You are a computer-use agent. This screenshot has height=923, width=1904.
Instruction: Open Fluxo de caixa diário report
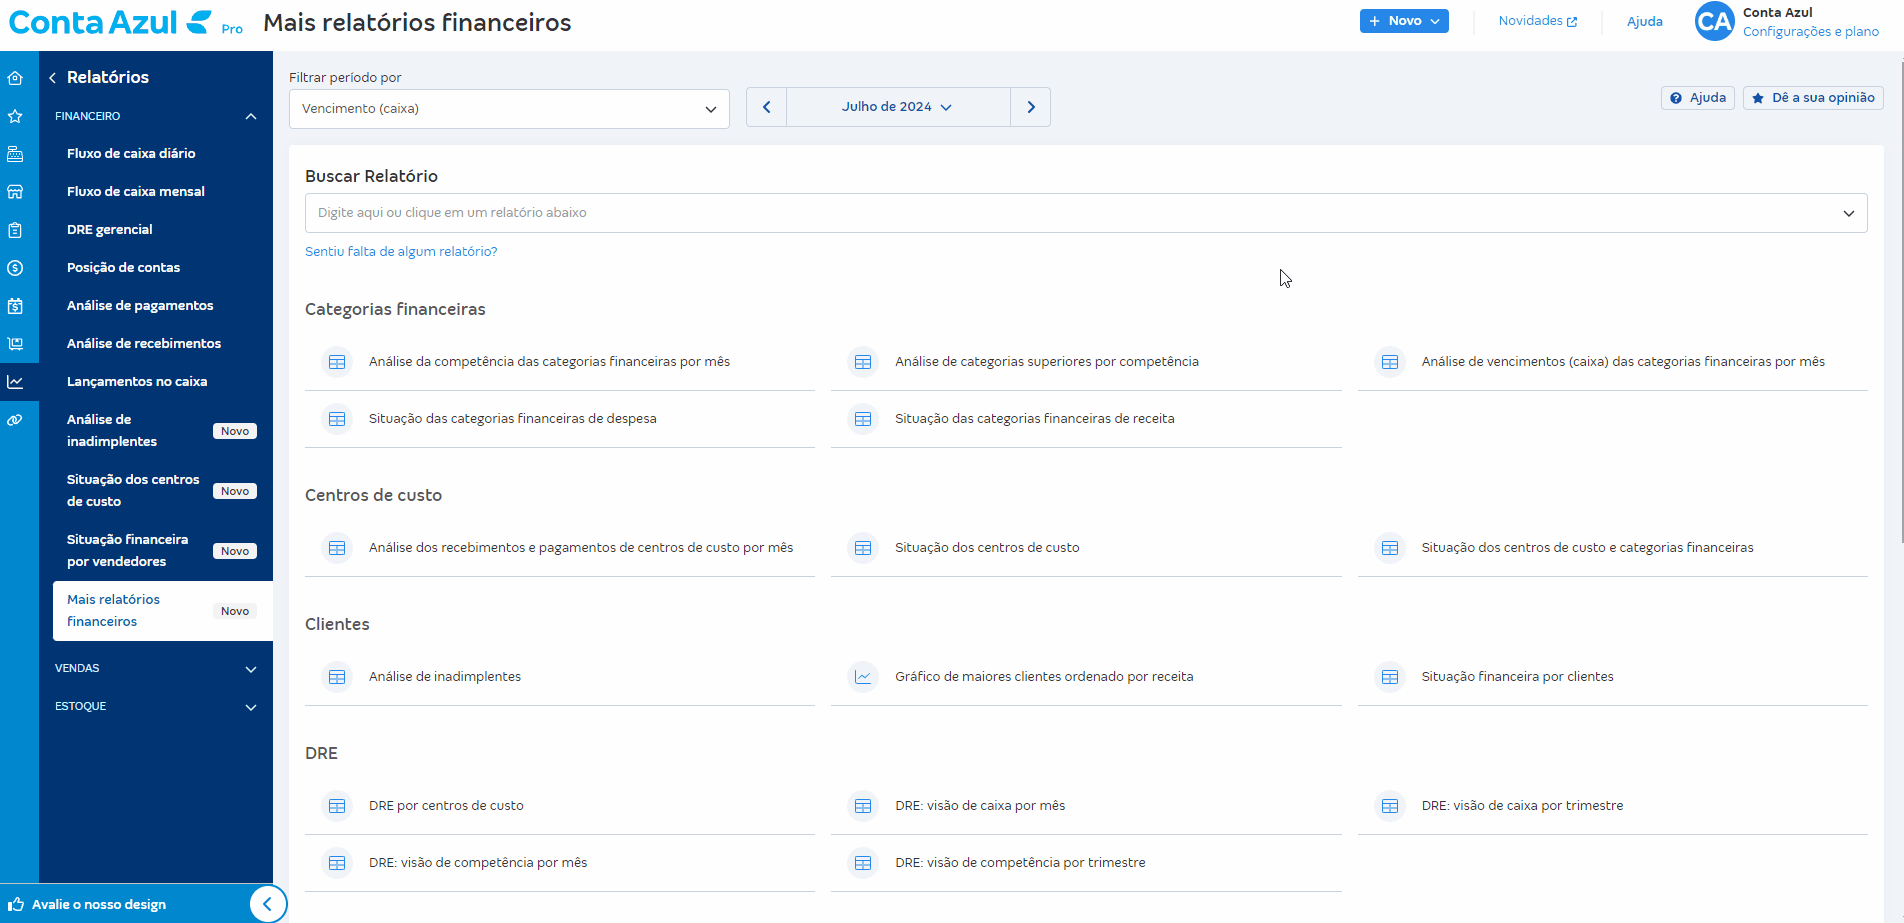point(131,154)
